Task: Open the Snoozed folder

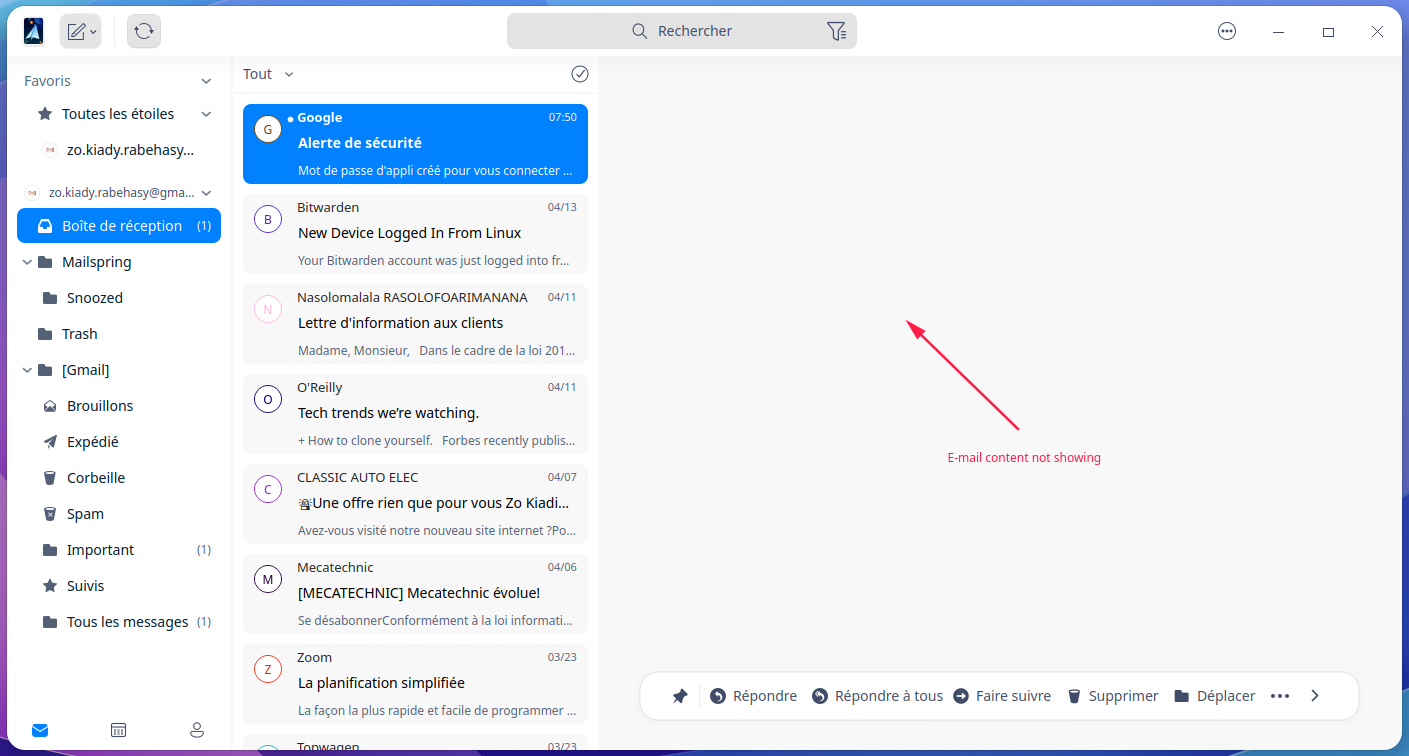Action: point(119,298)
